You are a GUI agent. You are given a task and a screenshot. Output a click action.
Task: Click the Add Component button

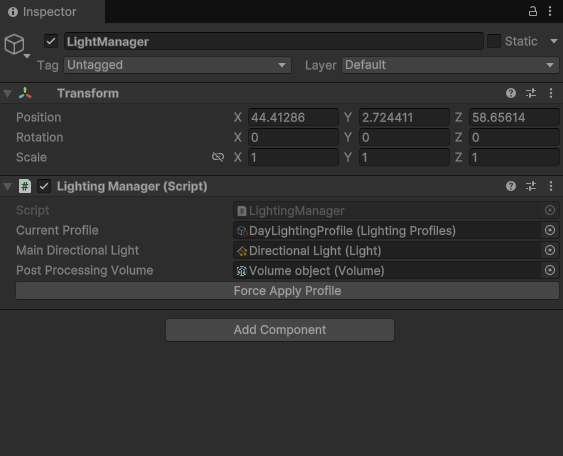click(x=280, y=330)
